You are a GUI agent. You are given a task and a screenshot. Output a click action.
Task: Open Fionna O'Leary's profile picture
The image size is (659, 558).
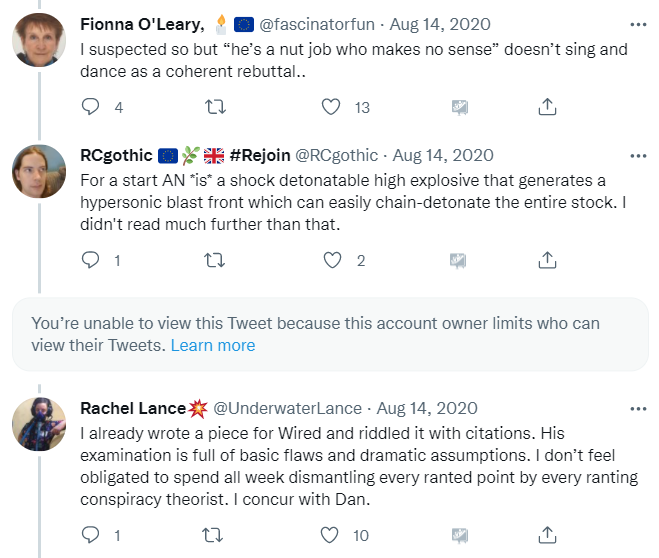tap(39, 42)
